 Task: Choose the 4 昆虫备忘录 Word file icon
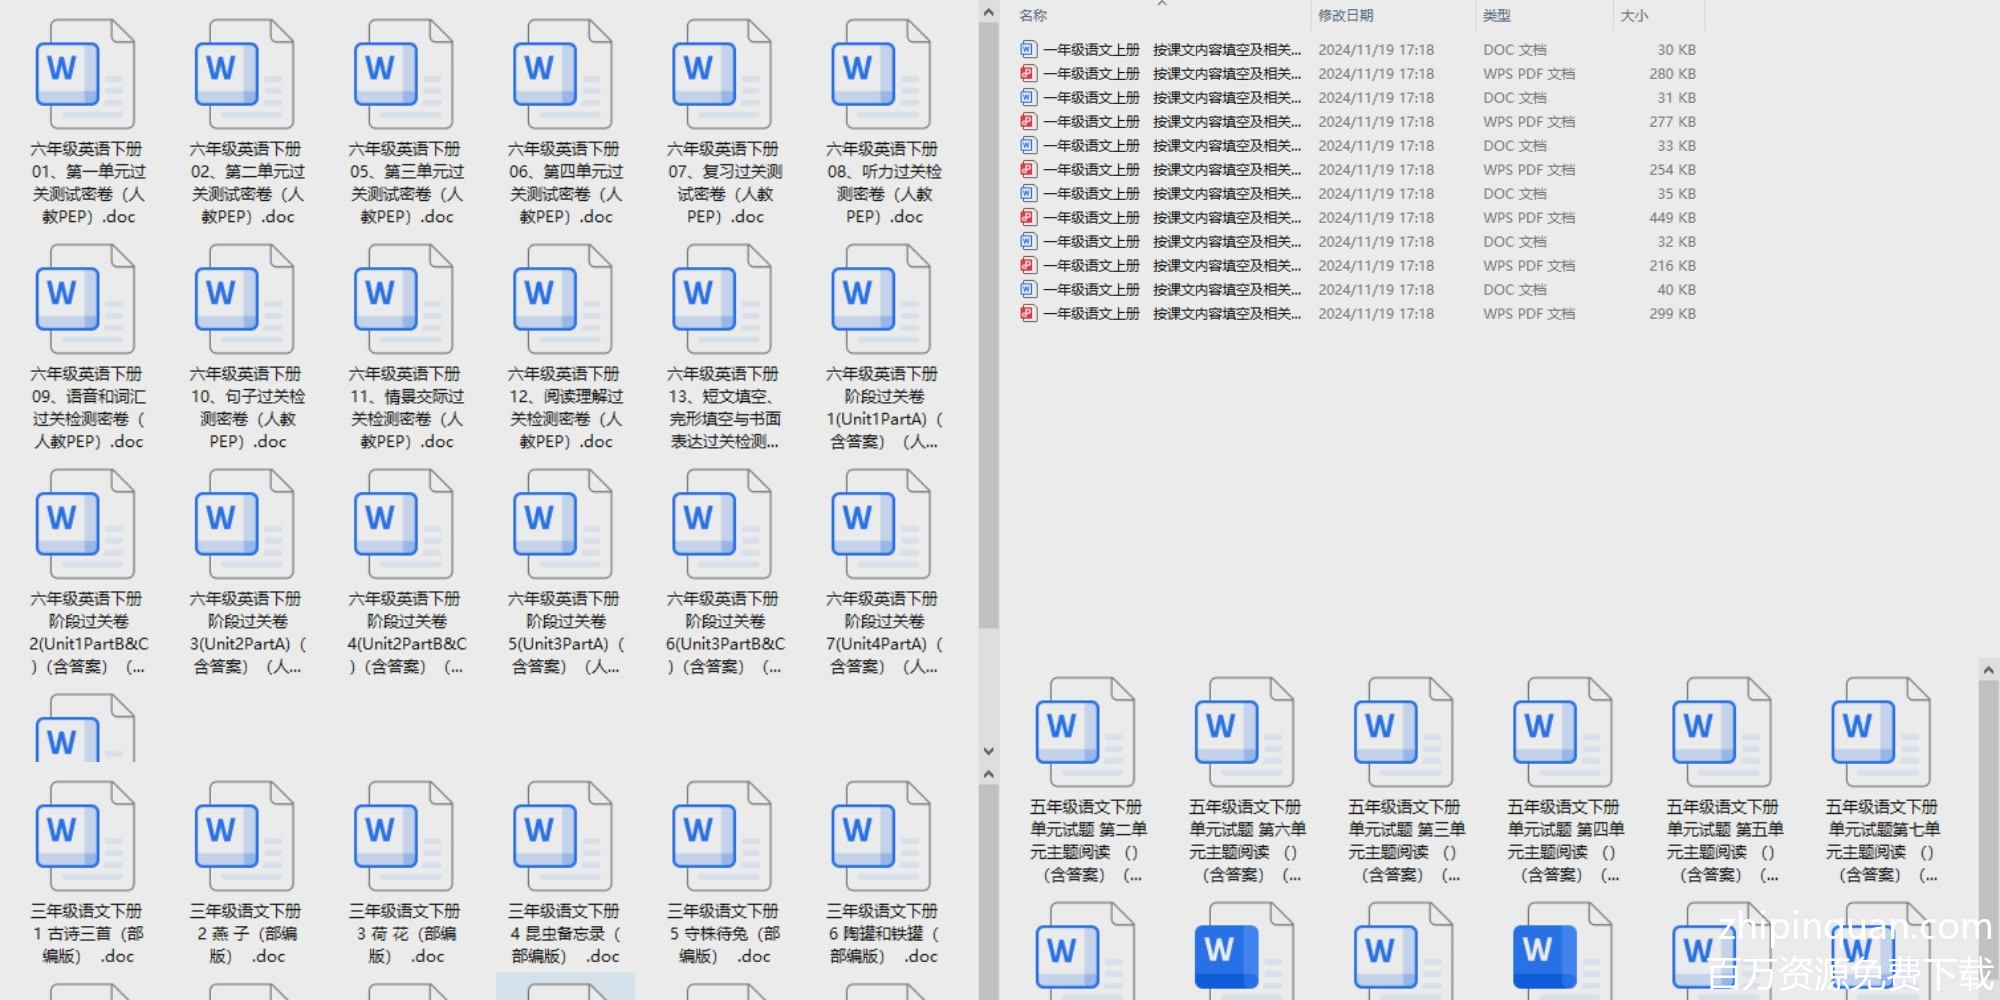(x=562, y=837)
